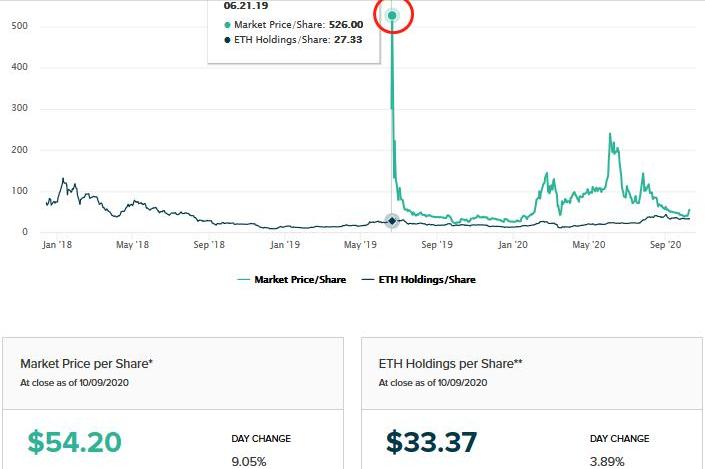Click the $33.37 ETH holdings value
705x469 pixels.
[432, 442]
